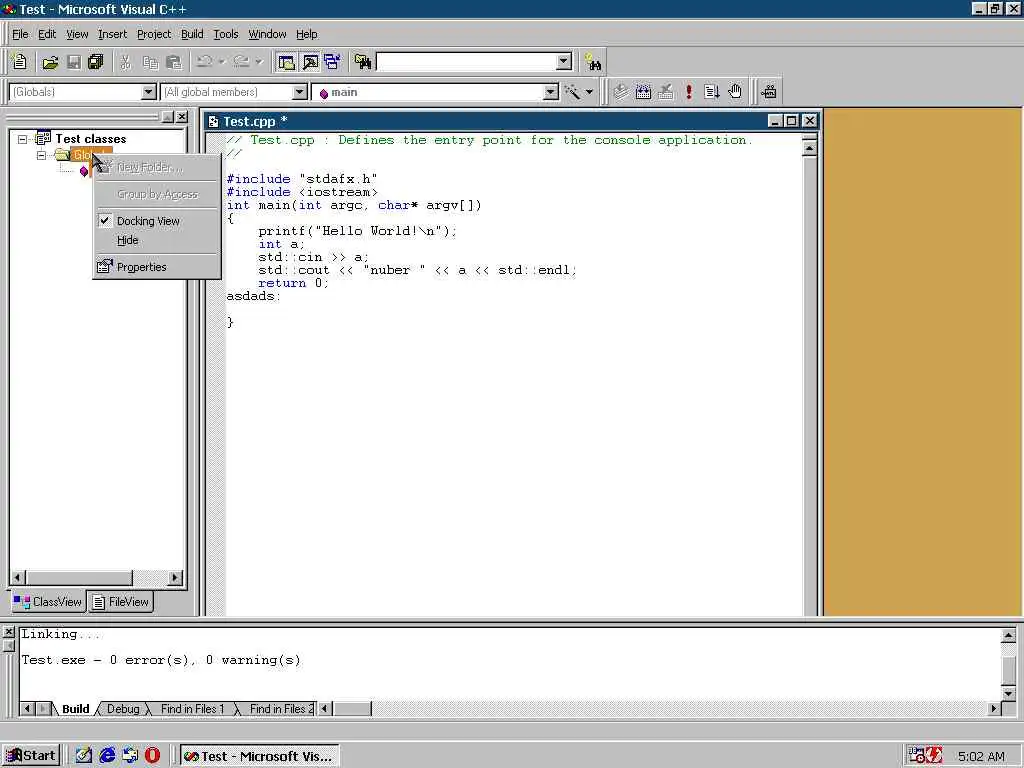The width and height of the screenshot is (1024, 768).
Task: Click the Find in Files icon
Action: click(x=362, y=62)
